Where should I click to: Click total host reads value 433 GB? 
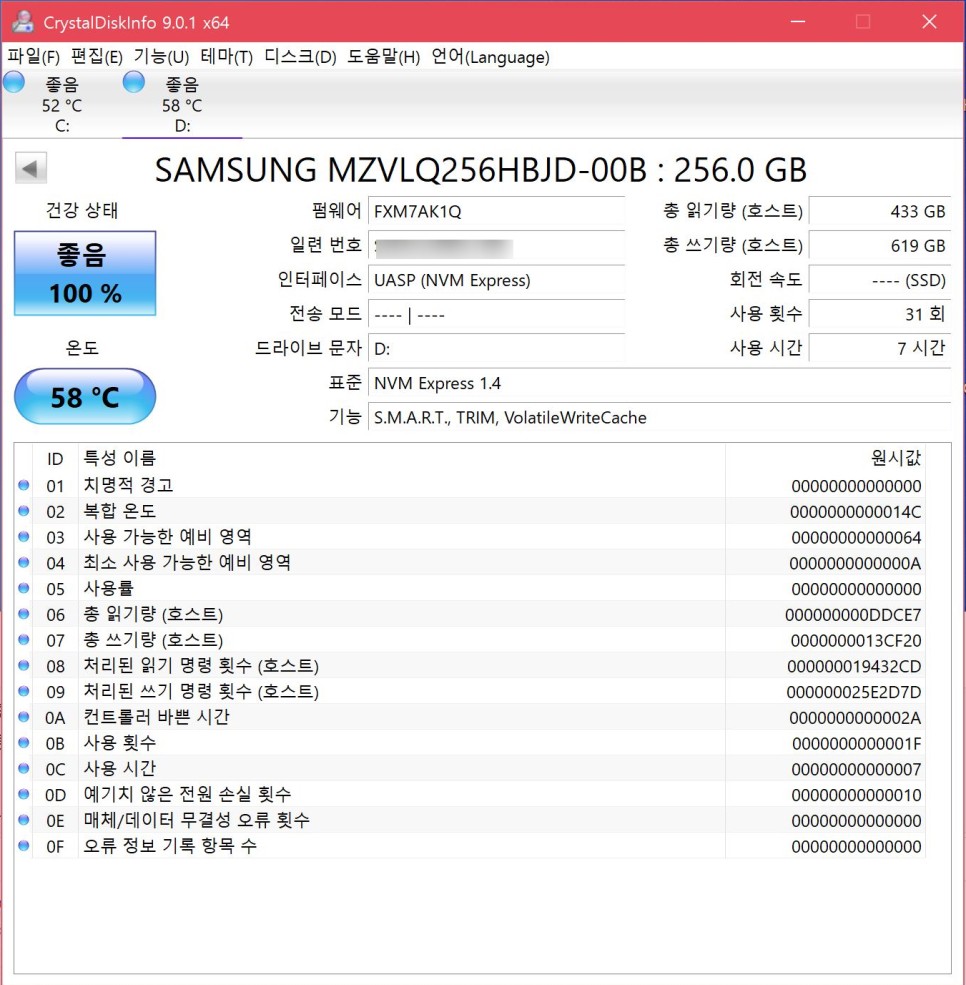point(880,211)
